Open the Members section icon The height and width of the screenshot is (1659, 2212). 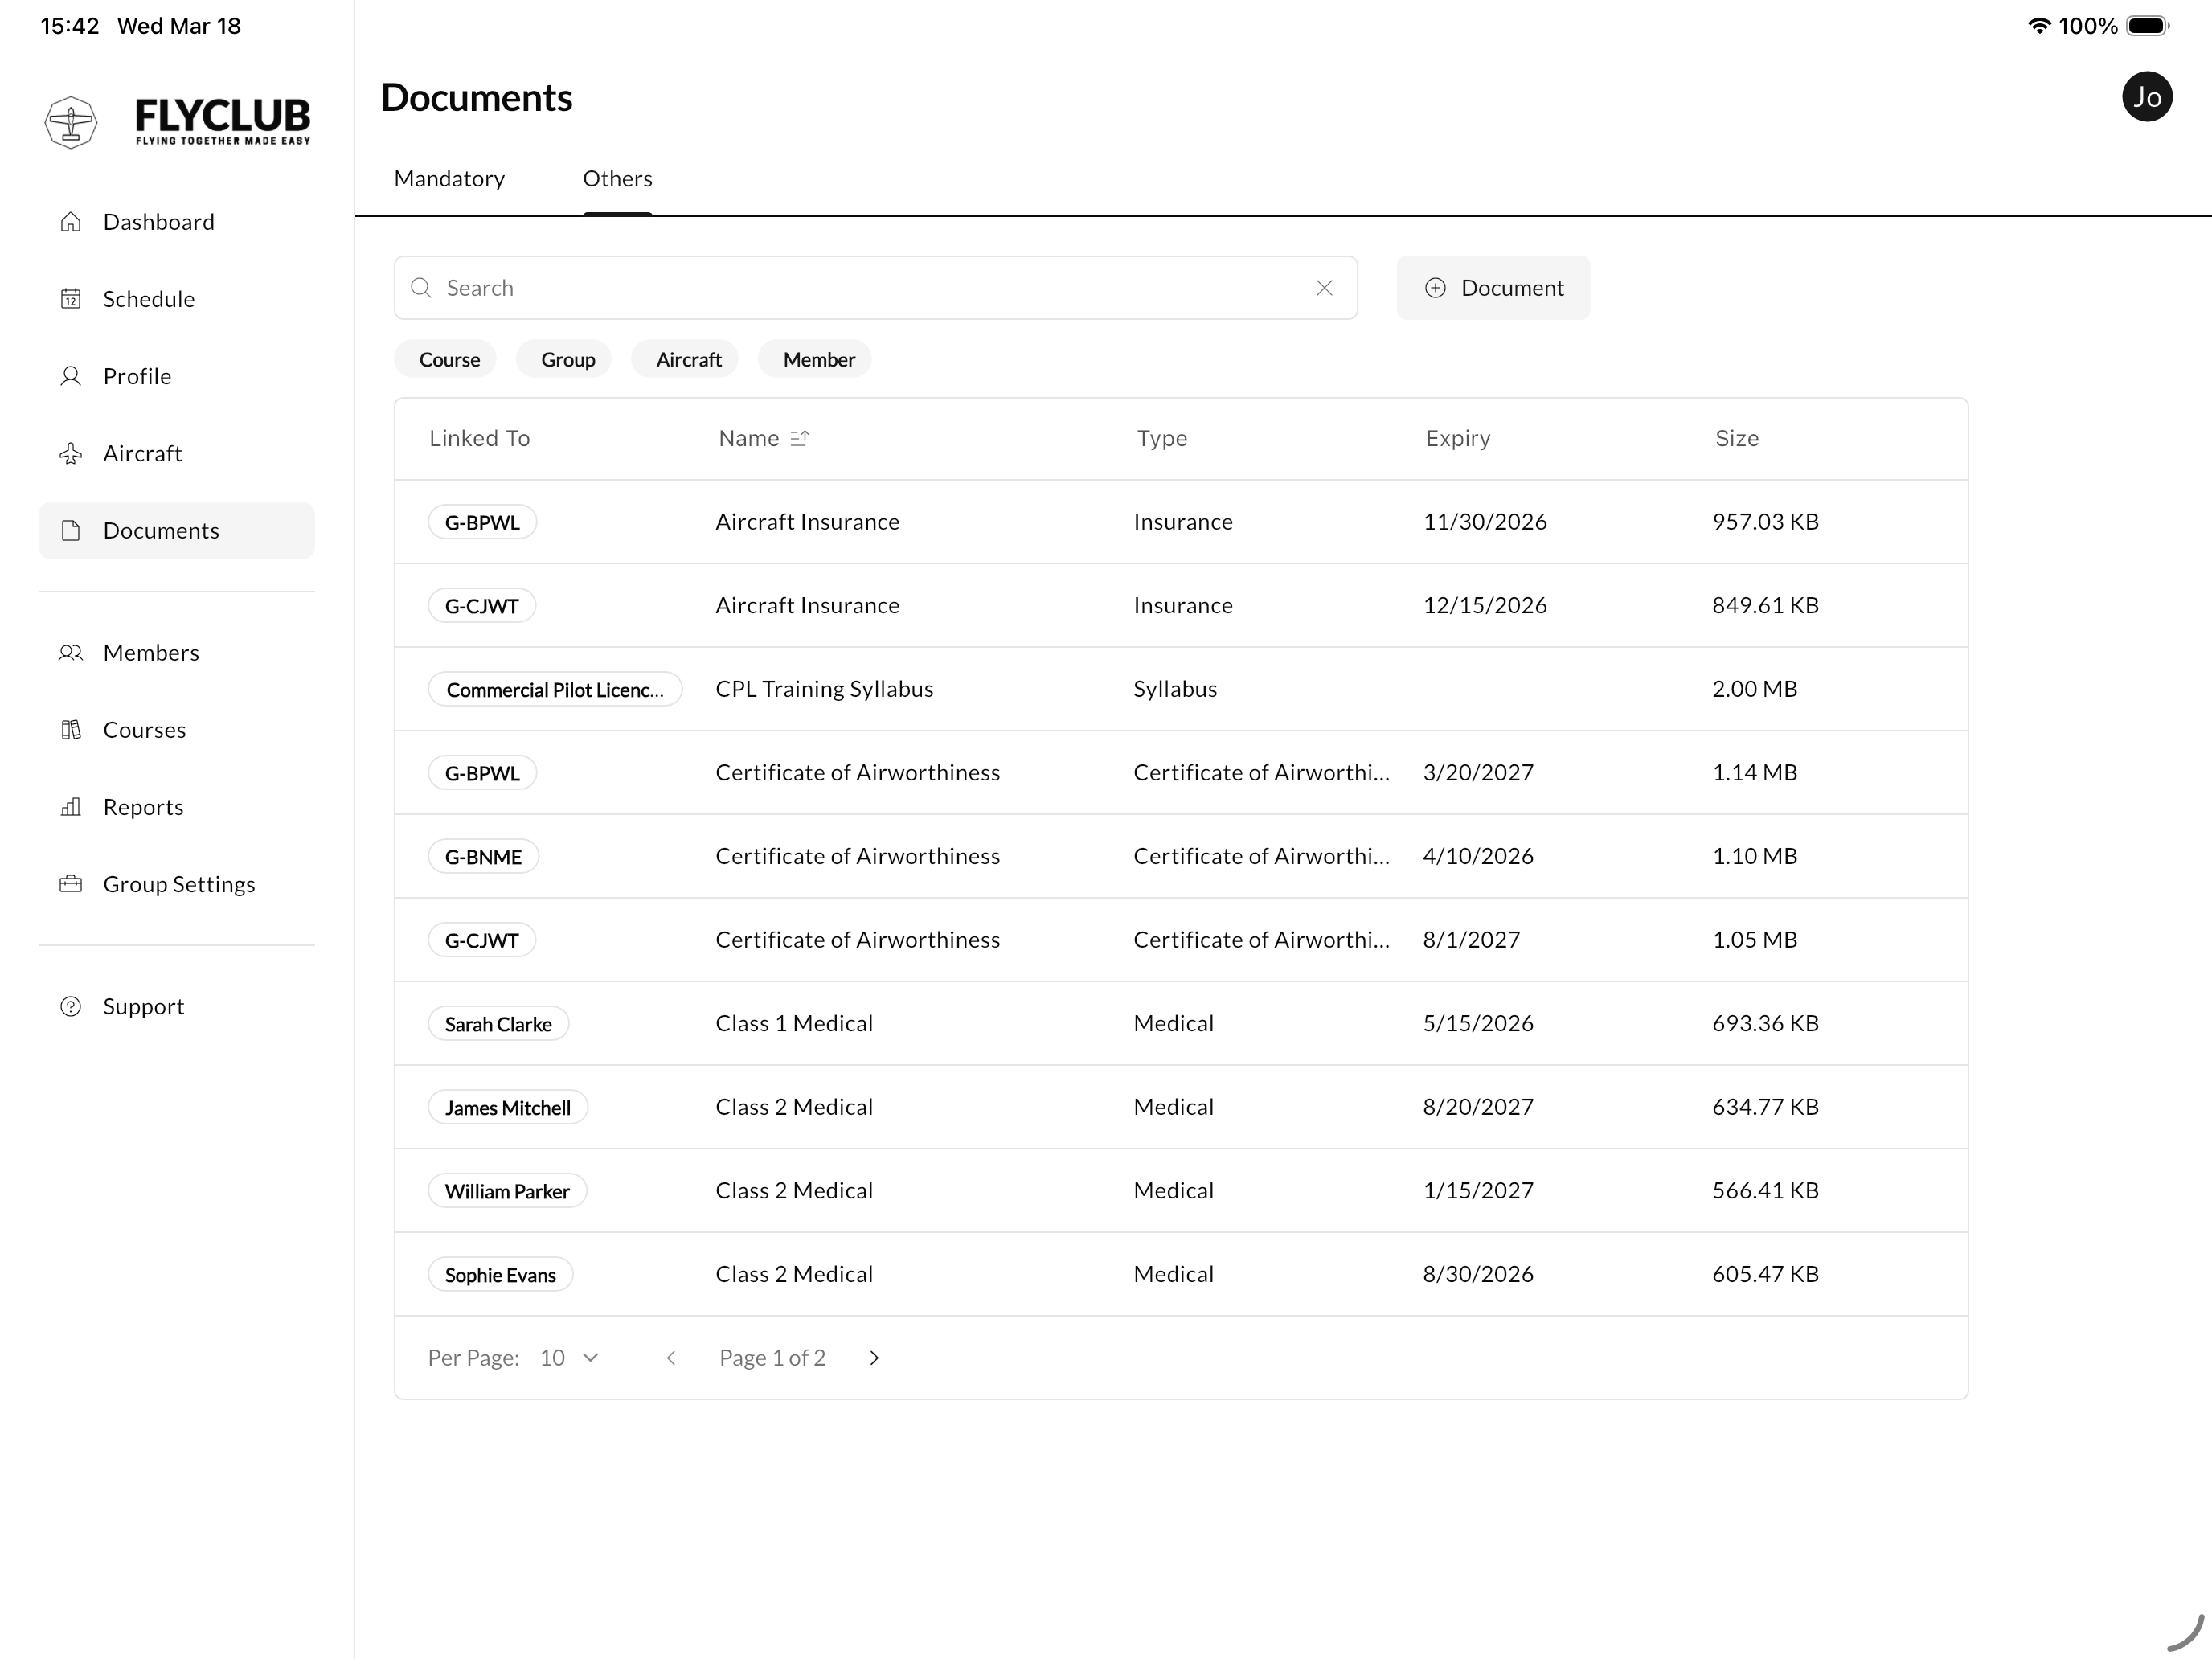click(x=71, y=652)
